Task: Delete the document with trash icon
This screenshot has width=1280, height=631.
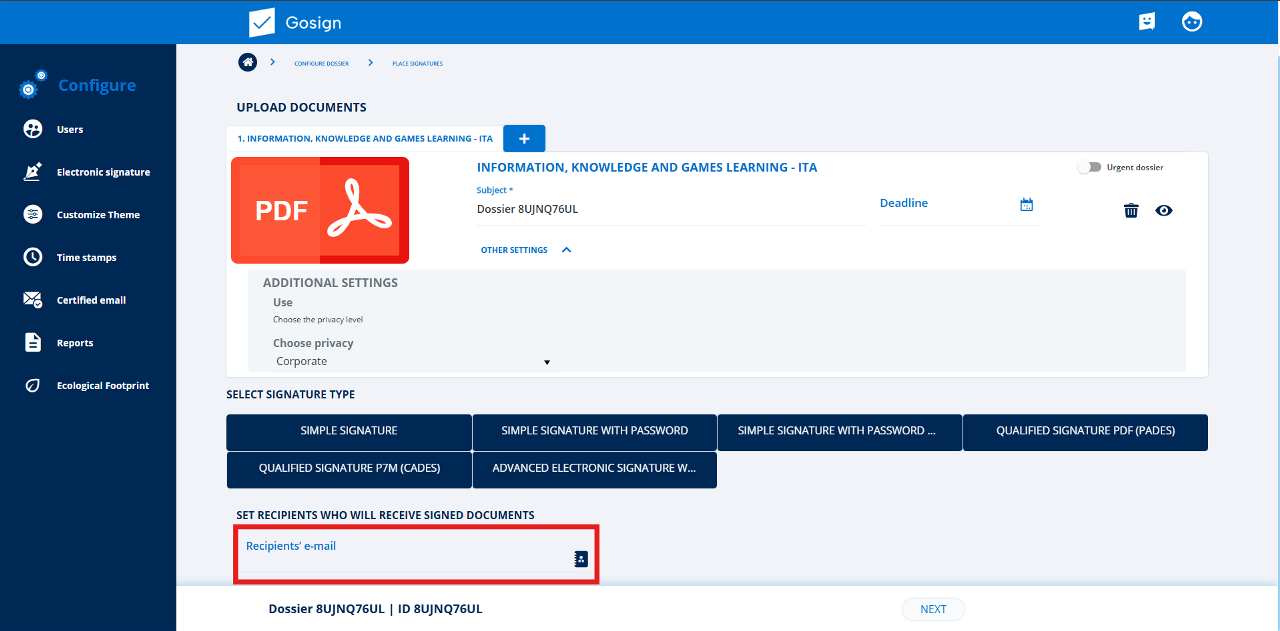Action: pos(1131,210)
